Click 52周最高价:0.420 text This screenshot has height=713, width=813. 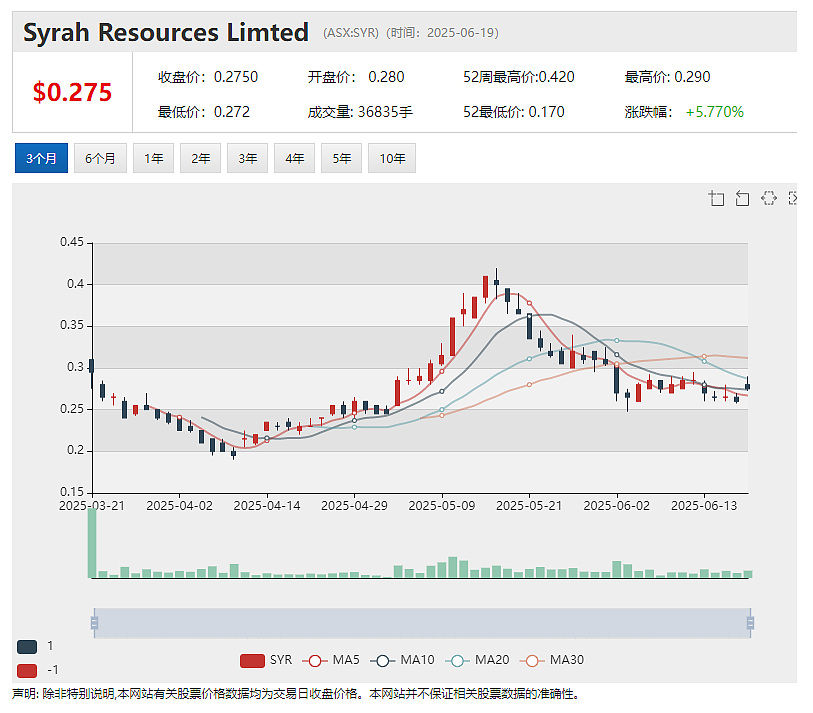[x=518, y=77]
